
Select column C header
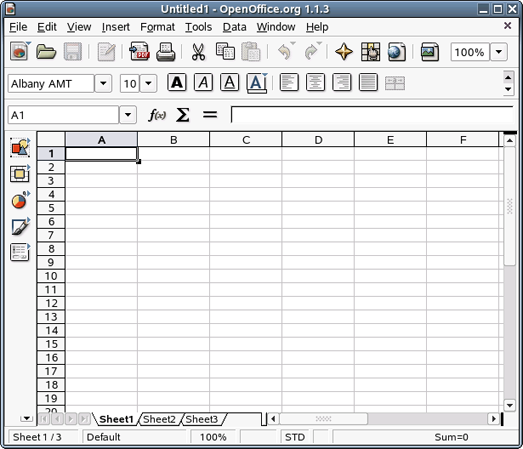(x=246, y=140)
